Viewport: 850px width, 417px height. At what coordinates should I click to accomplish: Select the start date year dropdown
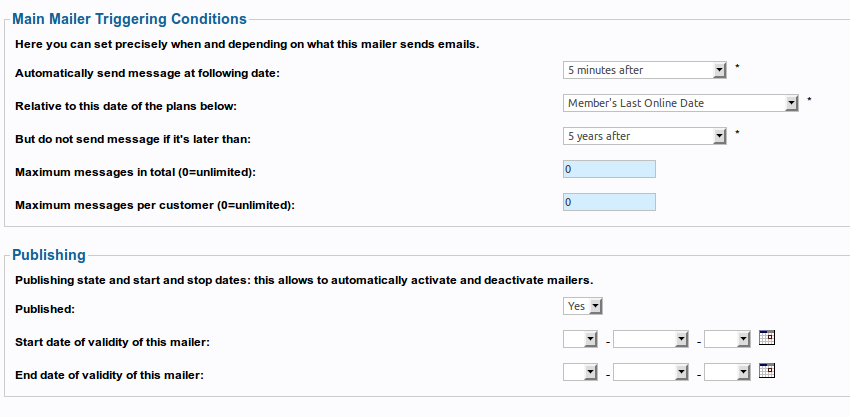click(x=727, y=339)
